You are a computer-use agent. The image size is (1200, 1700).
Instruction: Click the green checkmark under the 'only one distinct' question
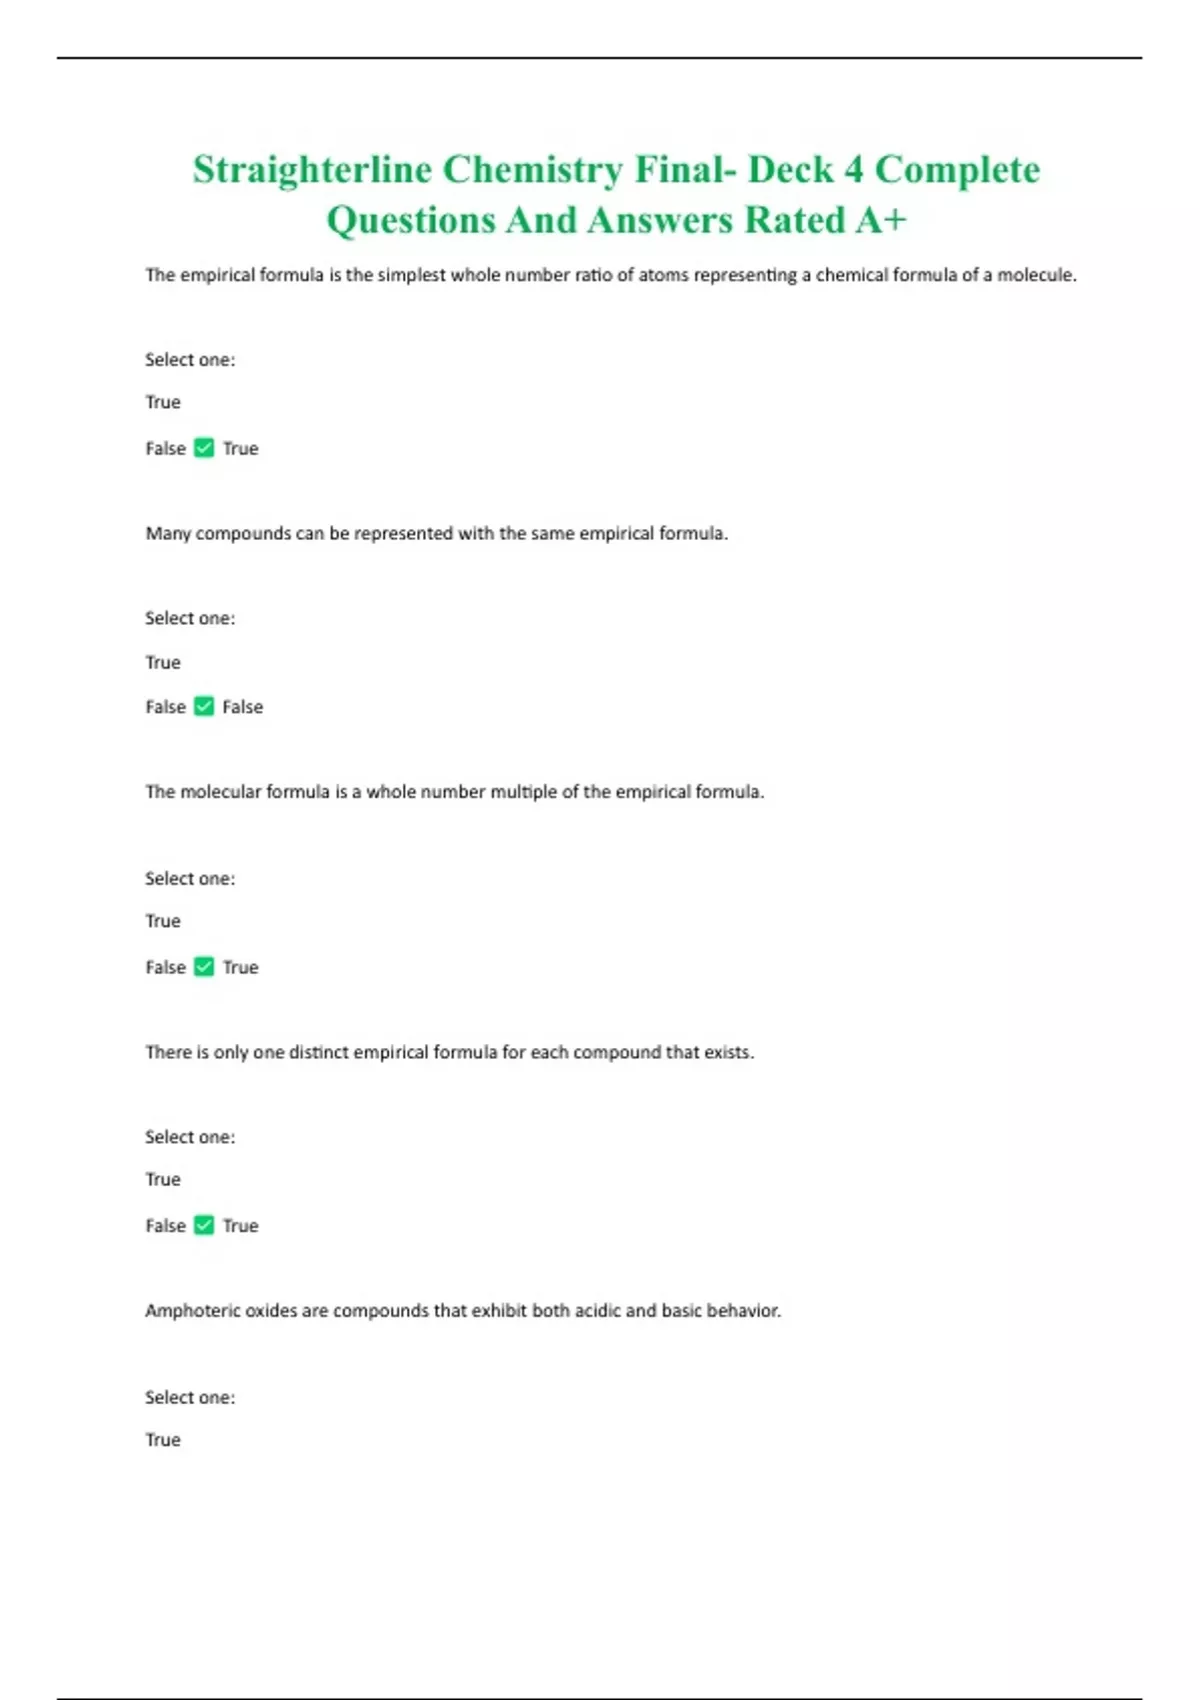pos(204,1225)
